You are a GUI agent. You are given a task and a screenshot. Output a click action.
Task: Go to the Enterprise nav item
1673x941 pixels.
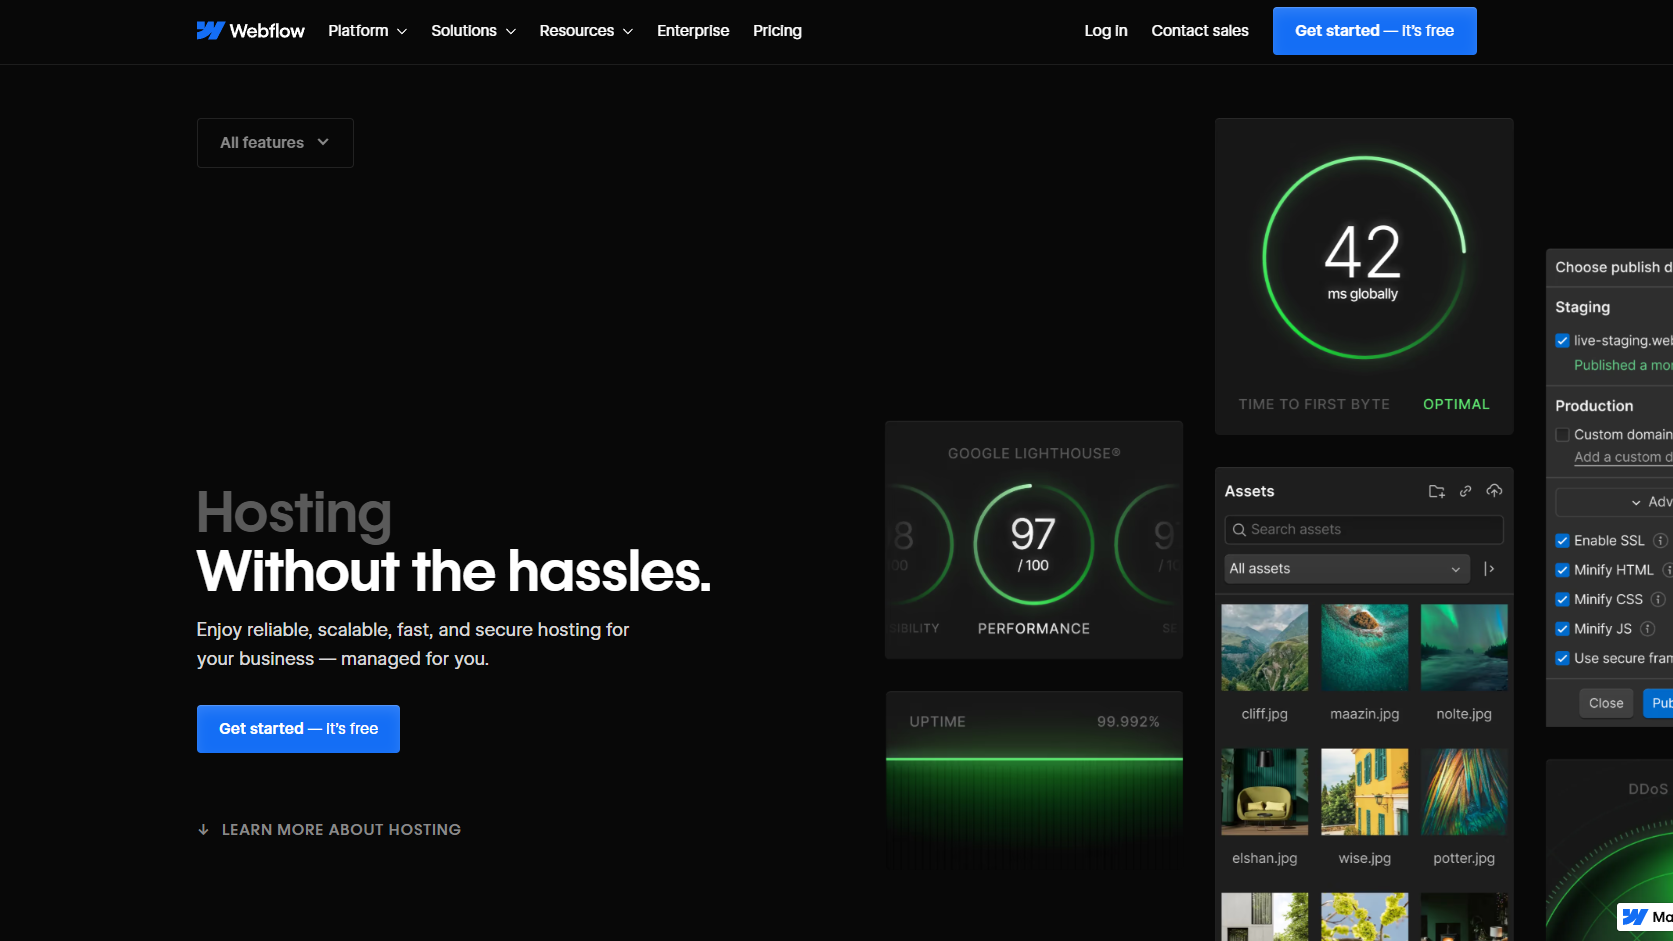tap(693, 31)
